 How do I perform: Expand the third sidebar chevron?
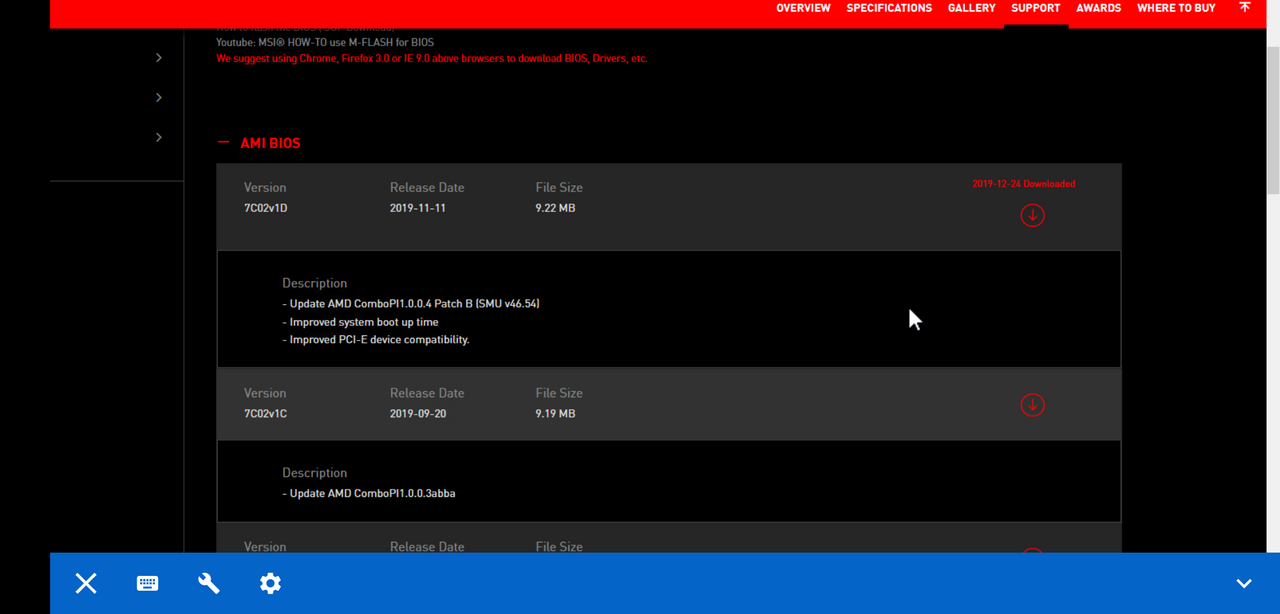[159, 137]
